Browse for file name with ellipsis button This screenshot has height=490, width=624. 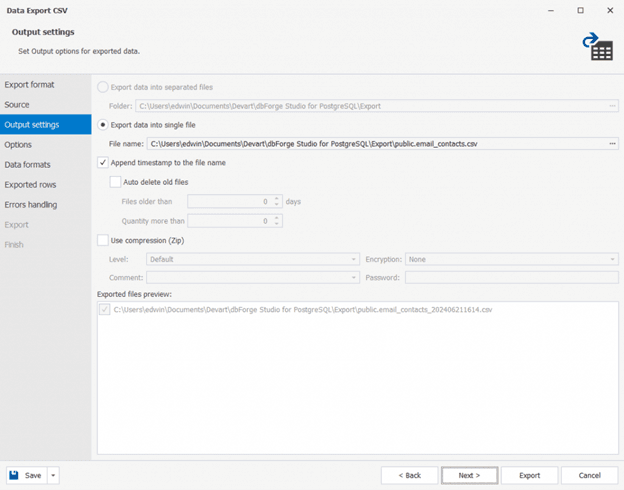point(611,144)
